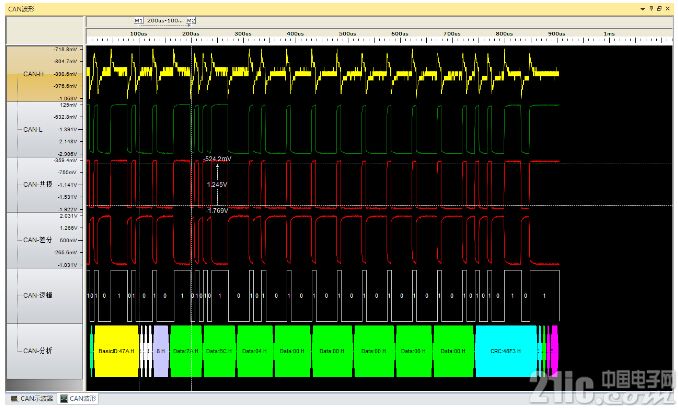This screenshot has height=408, width=678.
Task: Select the CAN-L channel label
Action: click(33, 129)
